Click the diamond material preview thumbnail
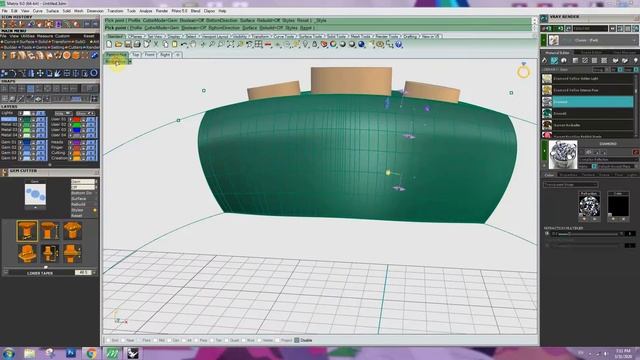 tap(563, 155)
